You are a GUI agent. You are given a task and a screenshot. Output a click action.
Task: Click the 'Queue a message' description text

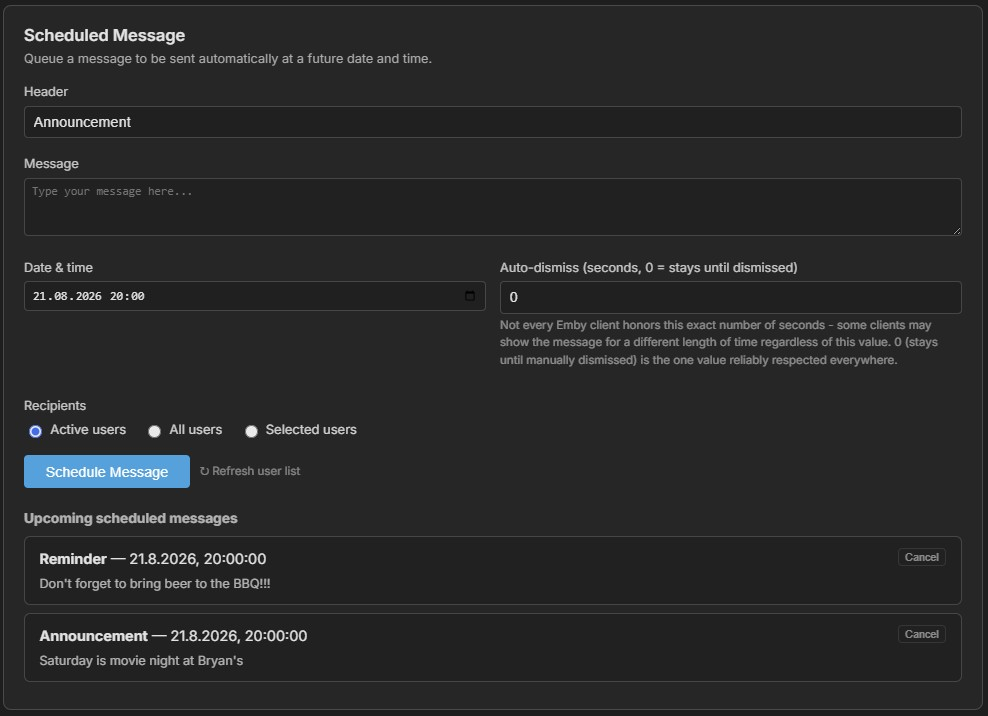pos(227,59)
